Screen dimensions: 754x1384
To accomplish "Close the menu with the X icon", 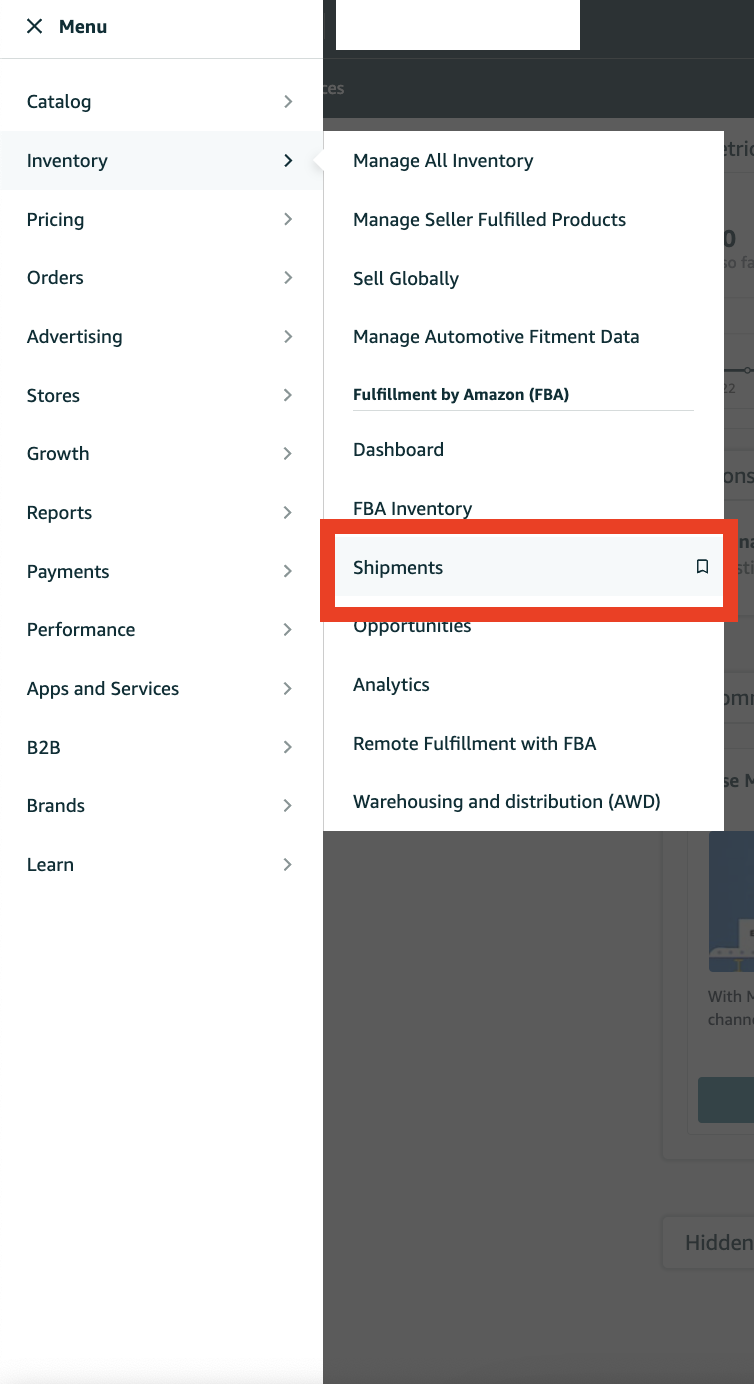I will pyautogui.click(x=35, y=27).
